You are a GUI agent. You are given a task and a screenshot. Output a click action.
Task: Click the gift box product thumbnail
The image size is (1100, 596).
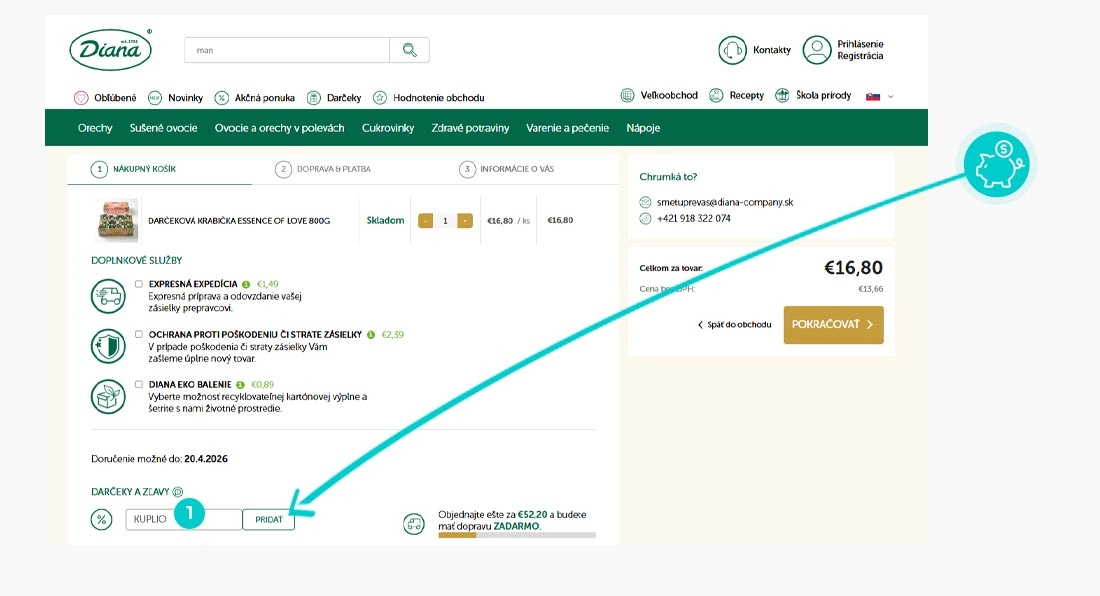point(117,219)
